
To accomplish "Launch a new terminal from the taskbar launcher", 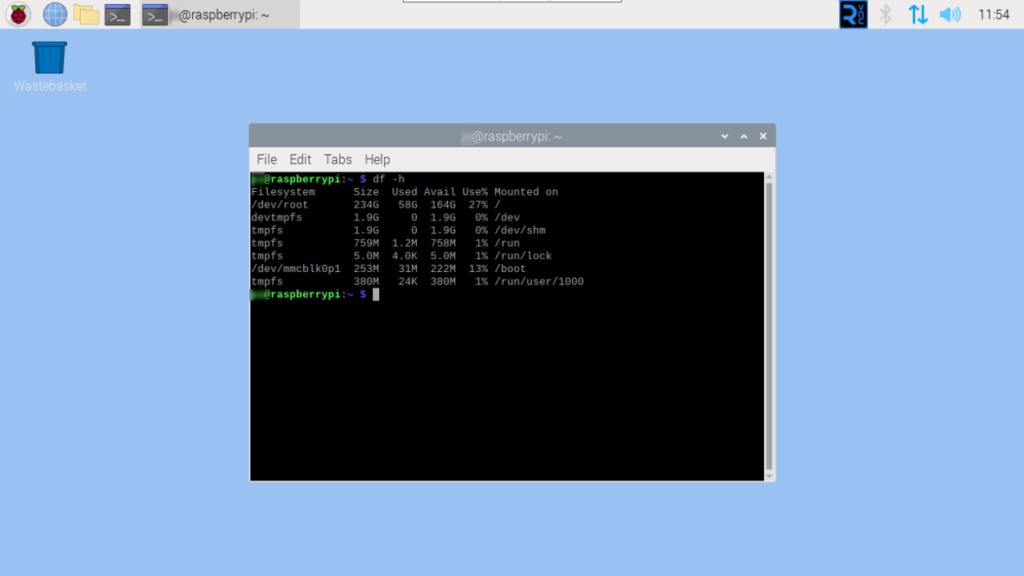I will click(118, 14).
